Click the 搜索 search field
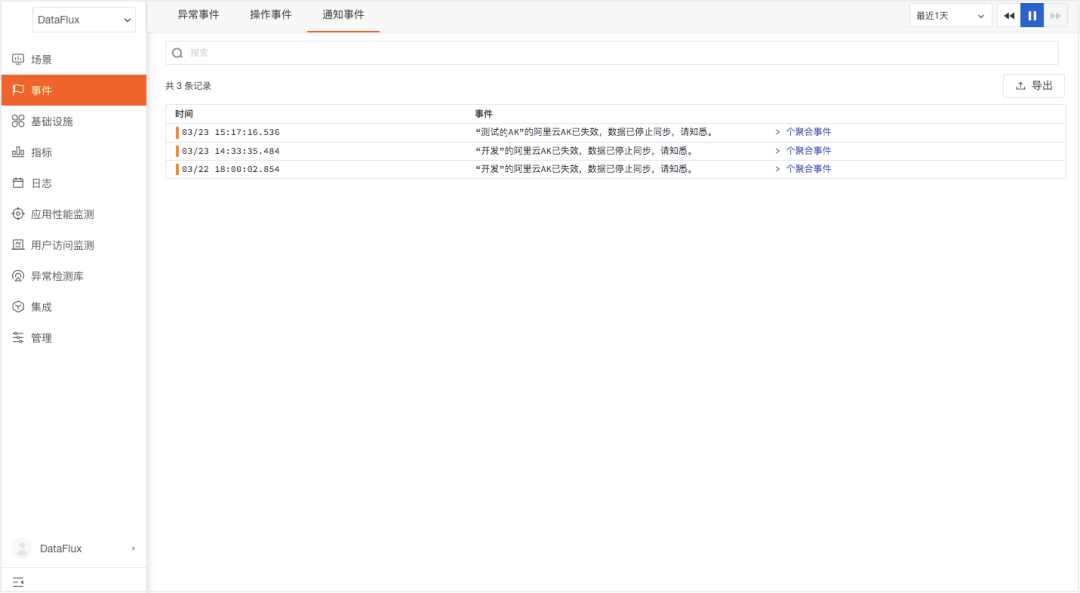 612,53
